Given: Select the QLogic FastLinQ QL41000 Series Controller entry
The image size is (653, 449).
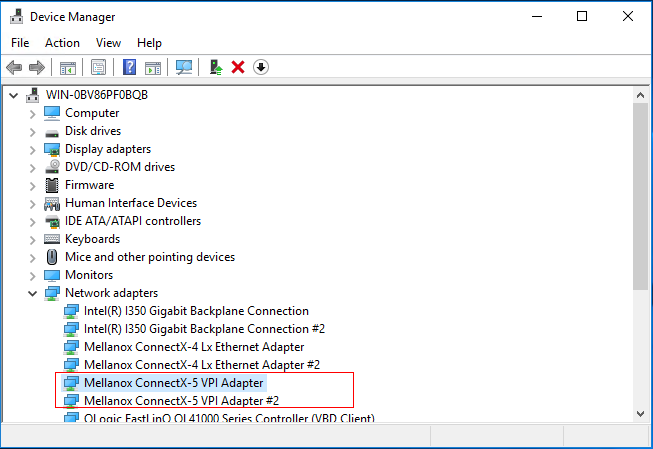Looking at the screenshot, I should [x=229, y=418].
